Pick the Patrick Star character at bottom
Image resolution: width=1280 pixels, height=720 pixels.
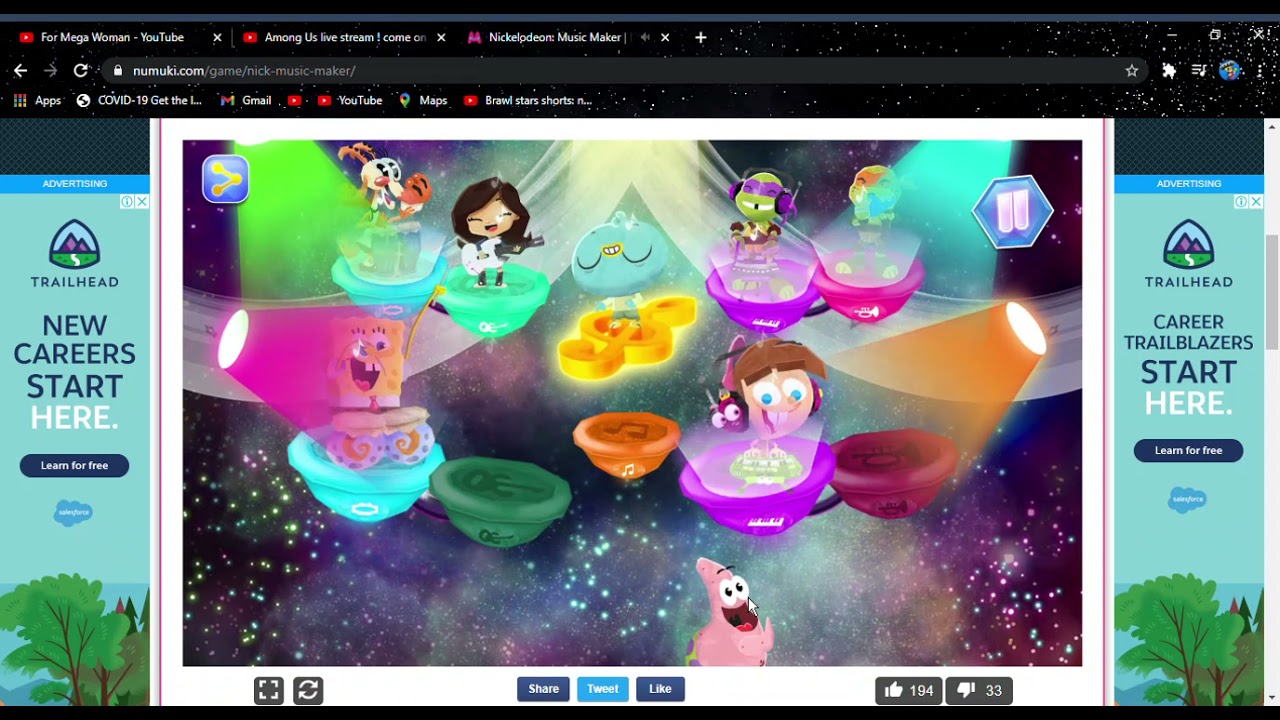(734, 612)
